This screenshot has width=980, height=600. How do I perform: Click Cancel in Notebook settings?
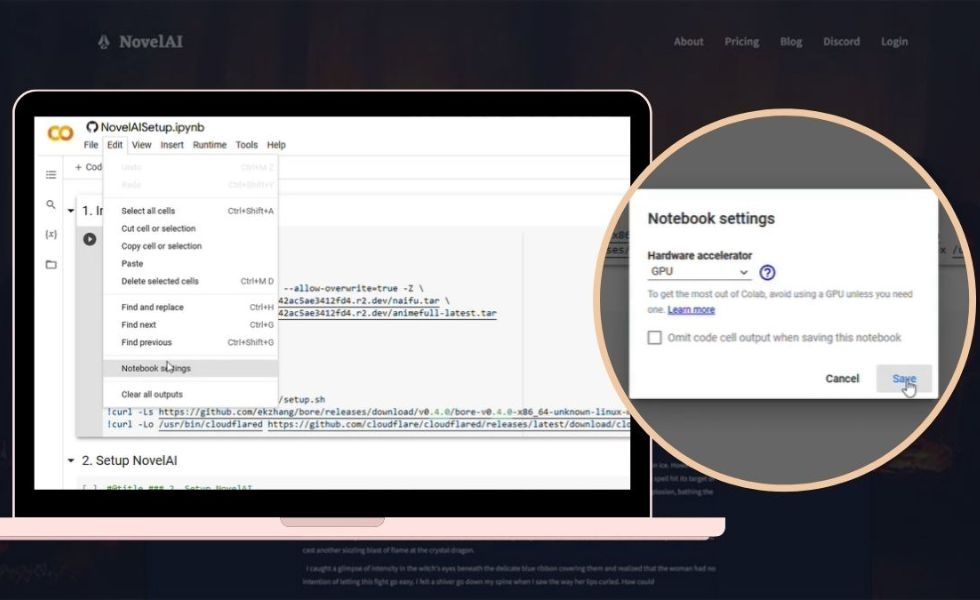(842, 379)
